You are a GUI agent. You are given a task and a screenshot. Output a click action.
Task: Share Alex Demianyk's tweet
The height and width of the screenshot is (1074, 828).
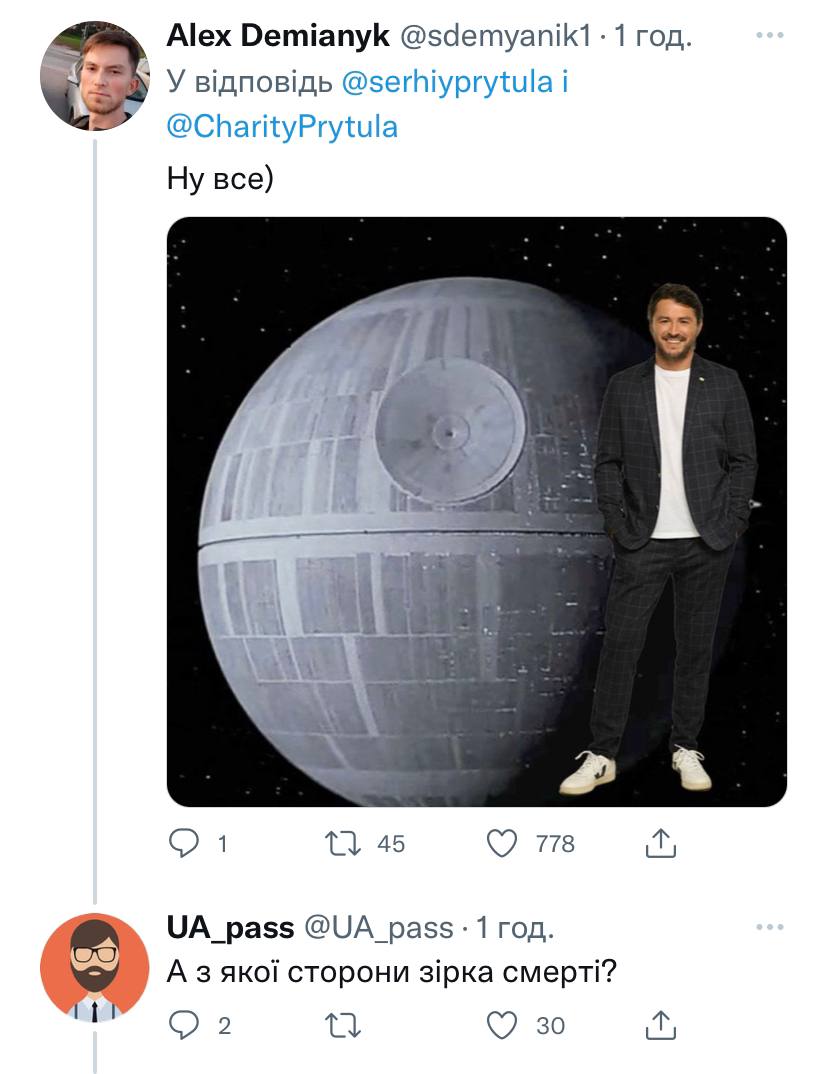(660, 844)
